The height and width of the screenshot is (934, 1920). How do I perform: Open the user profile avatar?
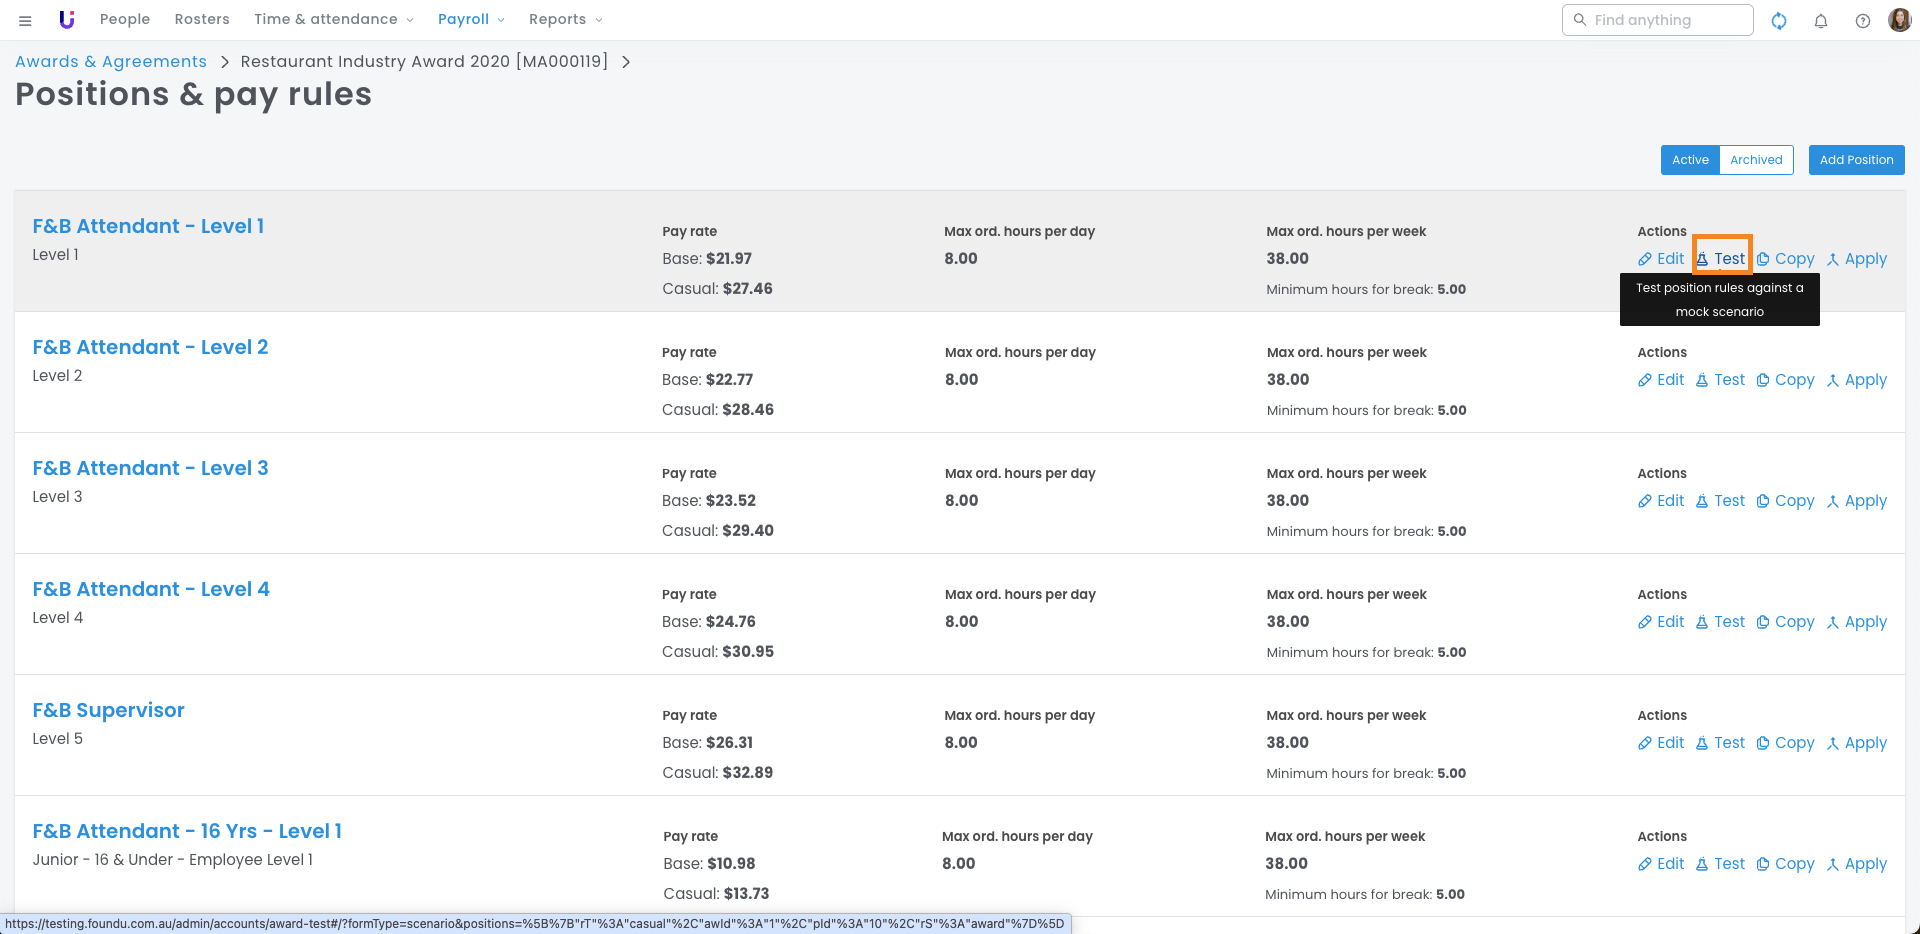[1899, 20]
